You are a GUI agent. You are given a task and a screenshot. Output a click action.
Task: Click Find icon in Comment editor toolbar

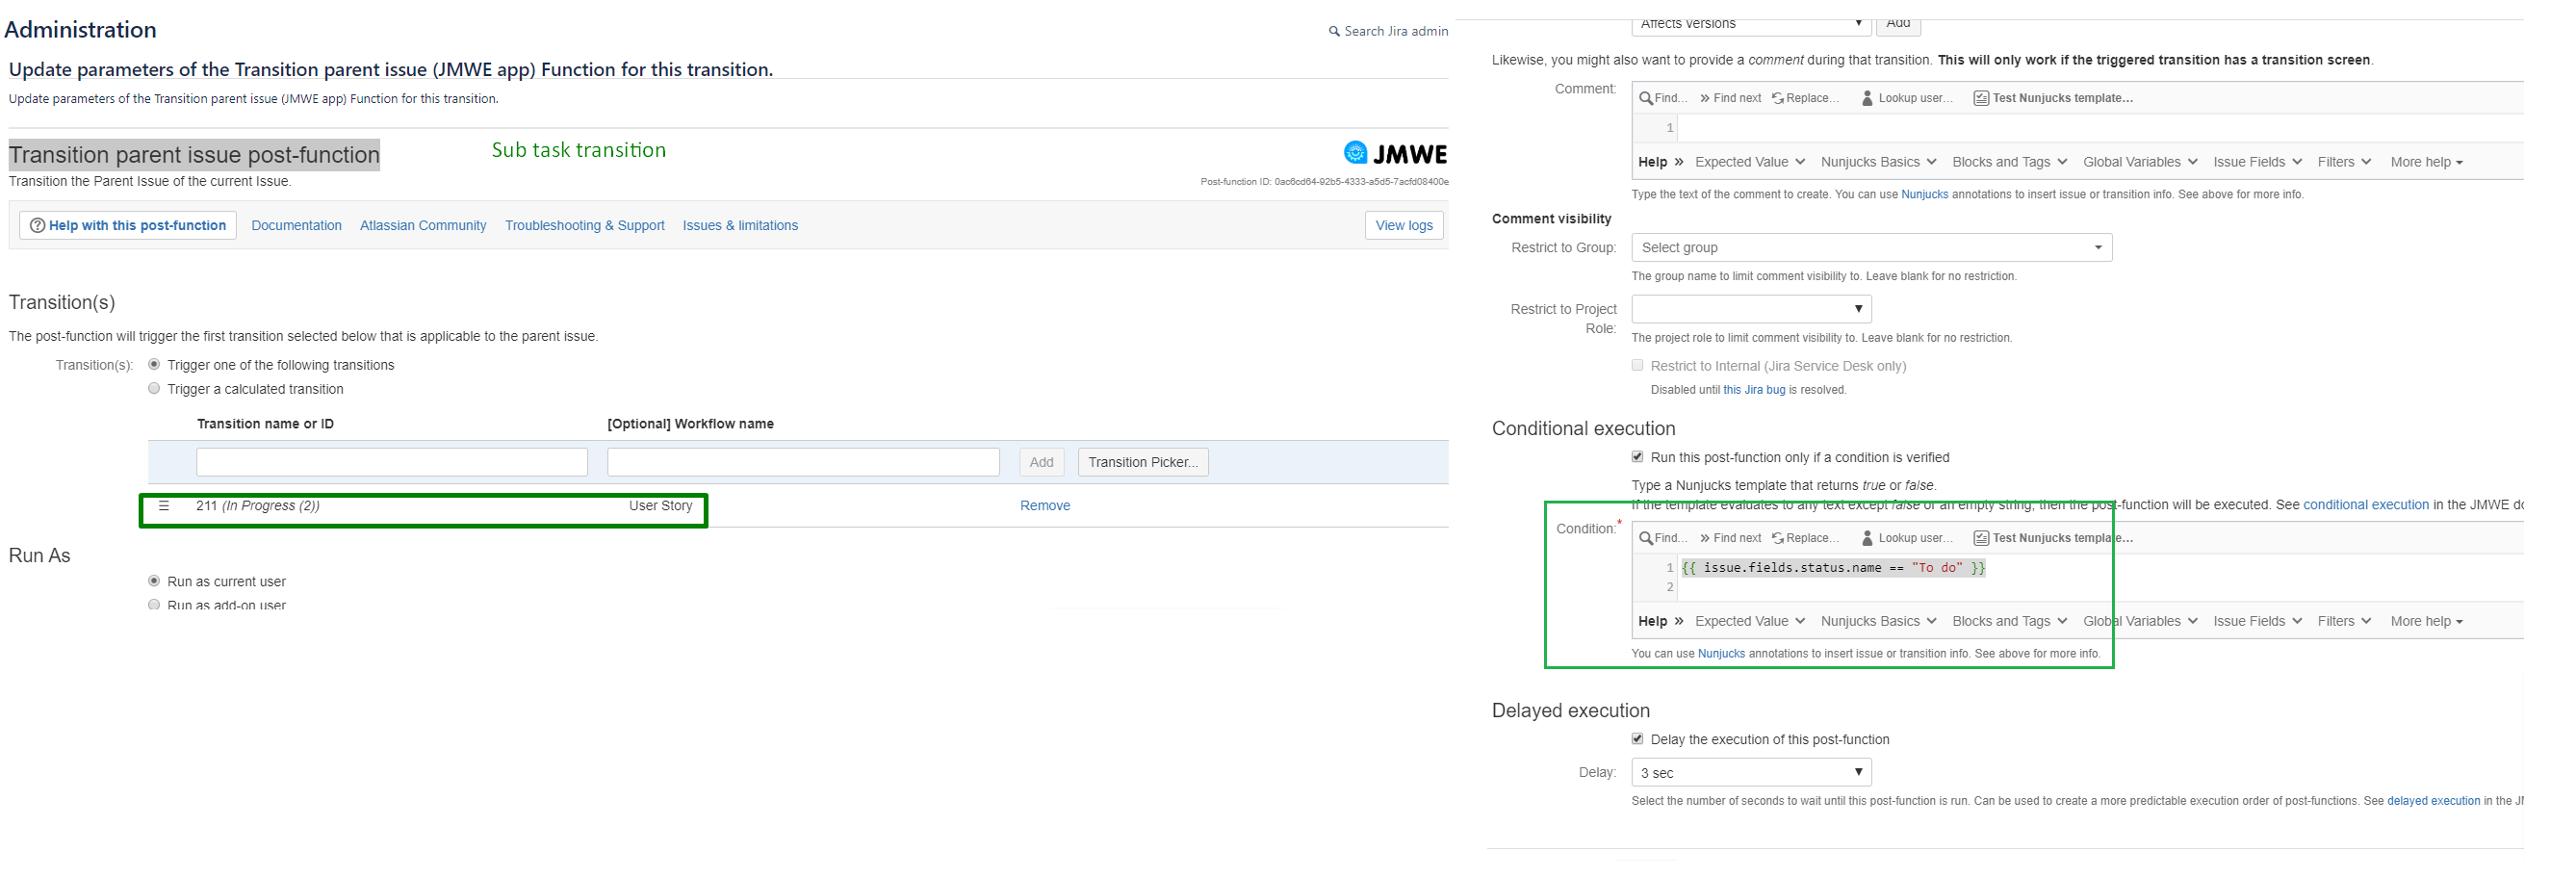pos(1646,98)
